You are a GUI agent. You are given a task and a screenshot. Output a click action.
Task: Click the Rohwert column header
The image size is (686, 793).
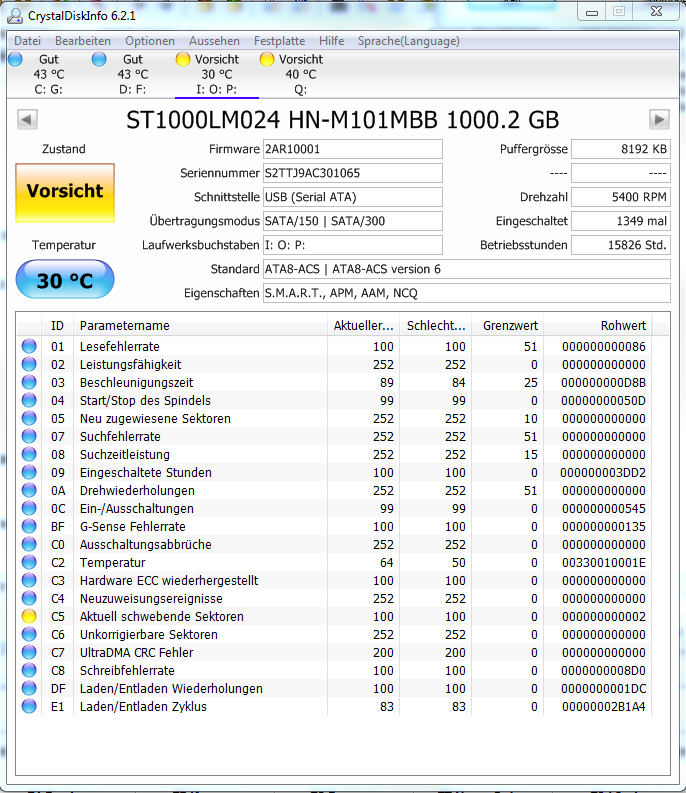pyautogui.click(x=597, y=326)
